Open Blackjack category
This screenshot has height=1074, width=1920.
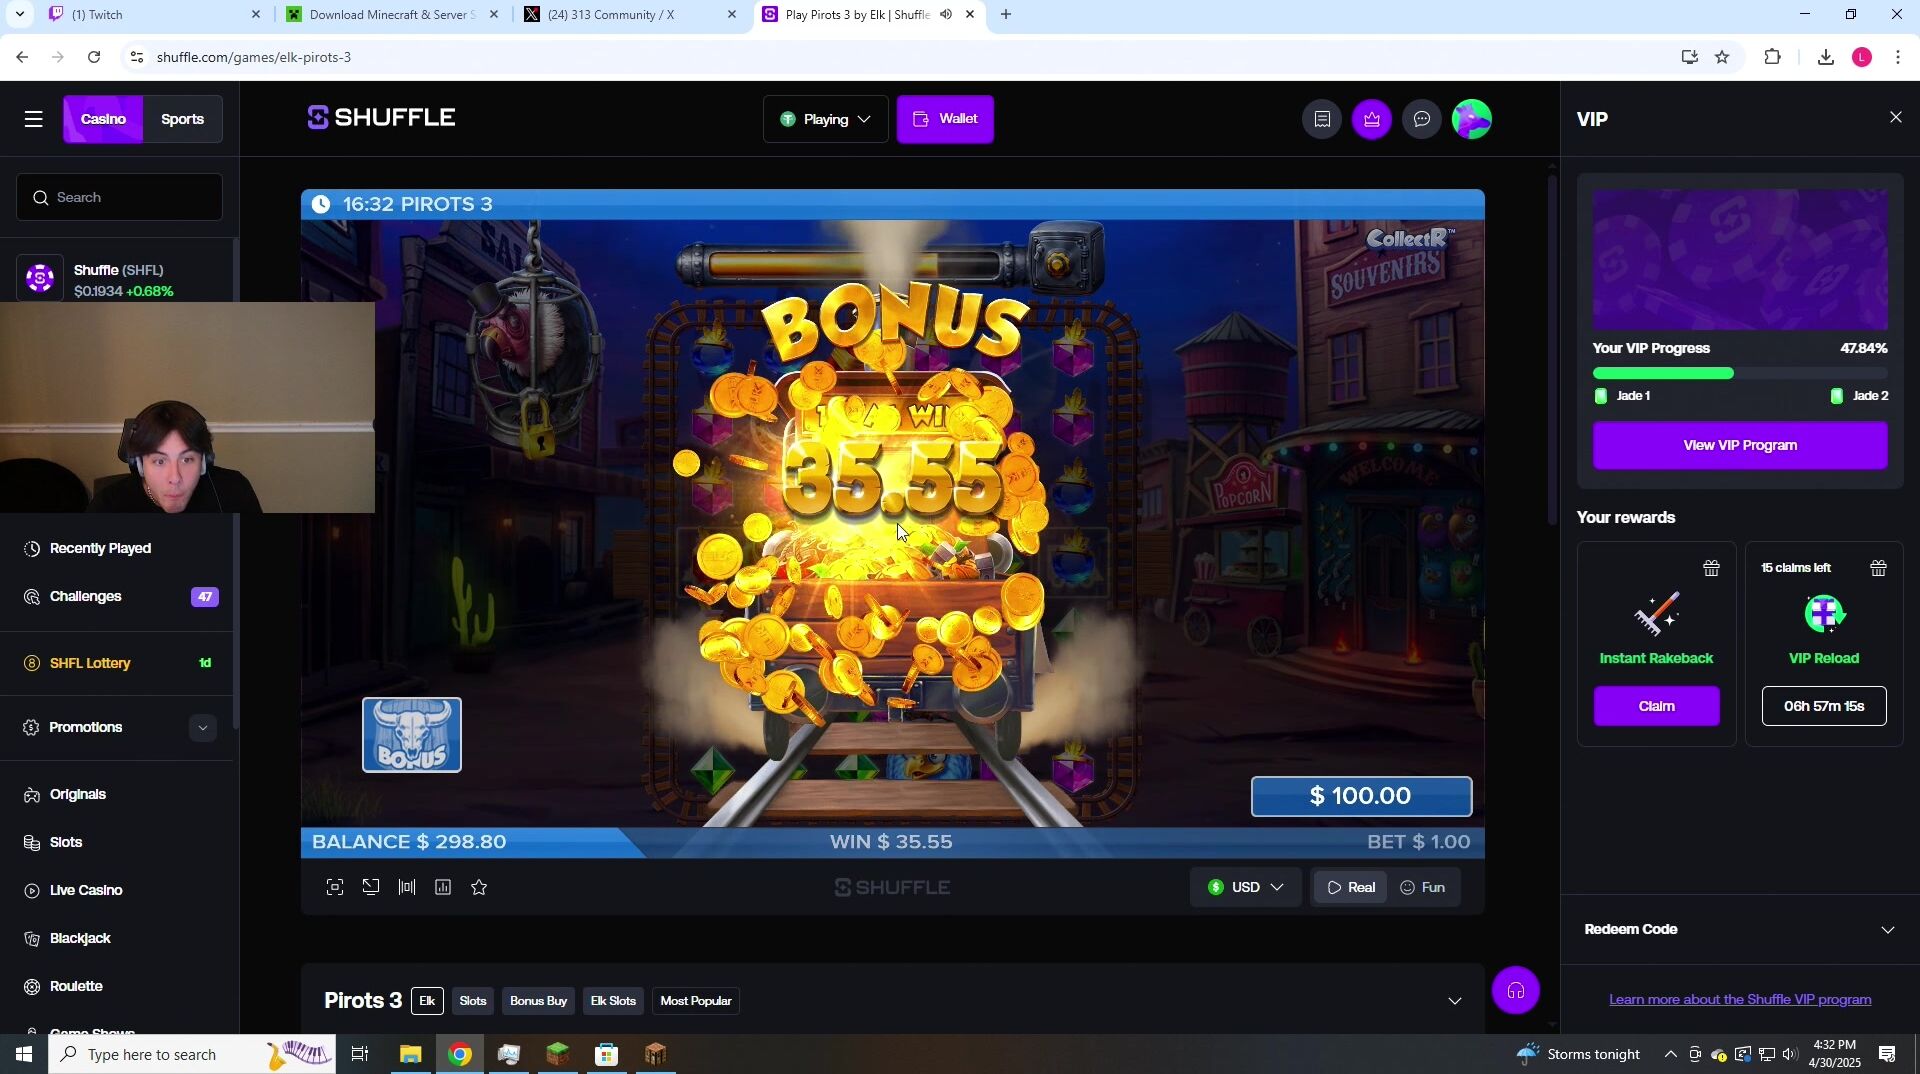(80, 939)
